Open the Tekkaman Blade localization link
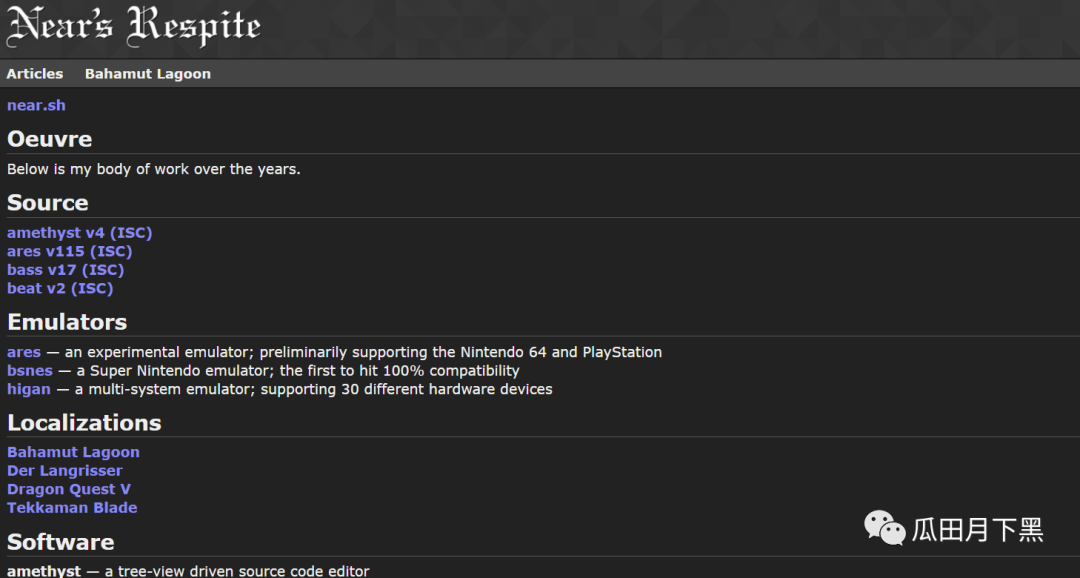 (x=72, y=508)
